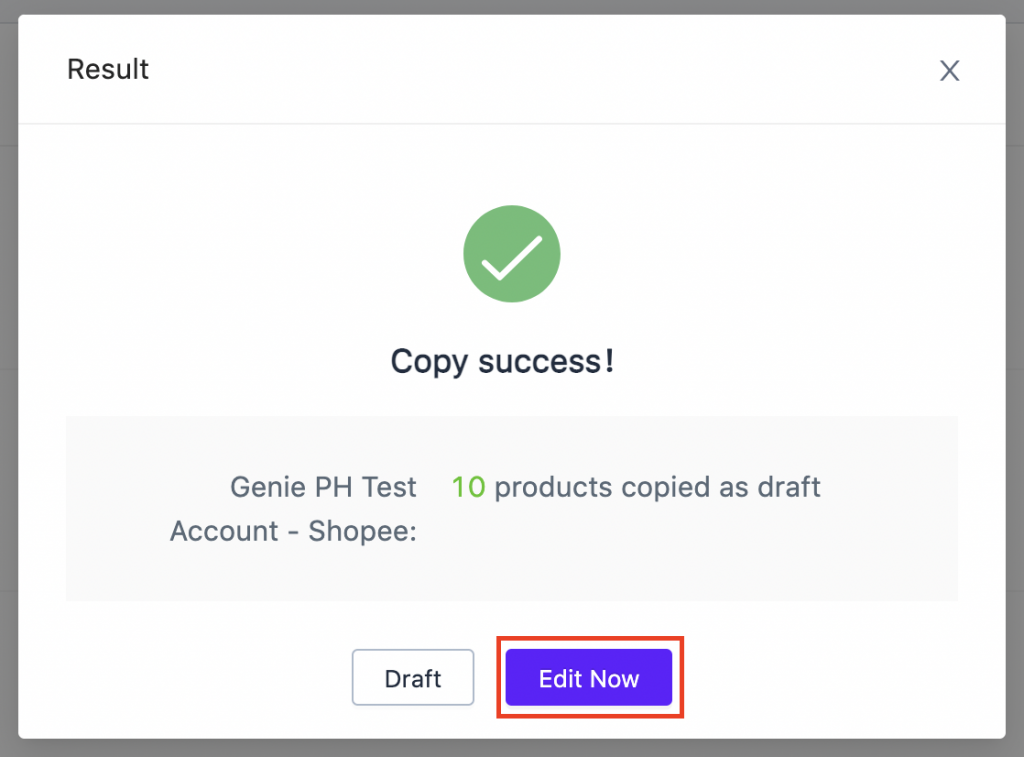Click the 'Result' dialog title
This screenshot has height=757, width=1024.
coord(108,69)
